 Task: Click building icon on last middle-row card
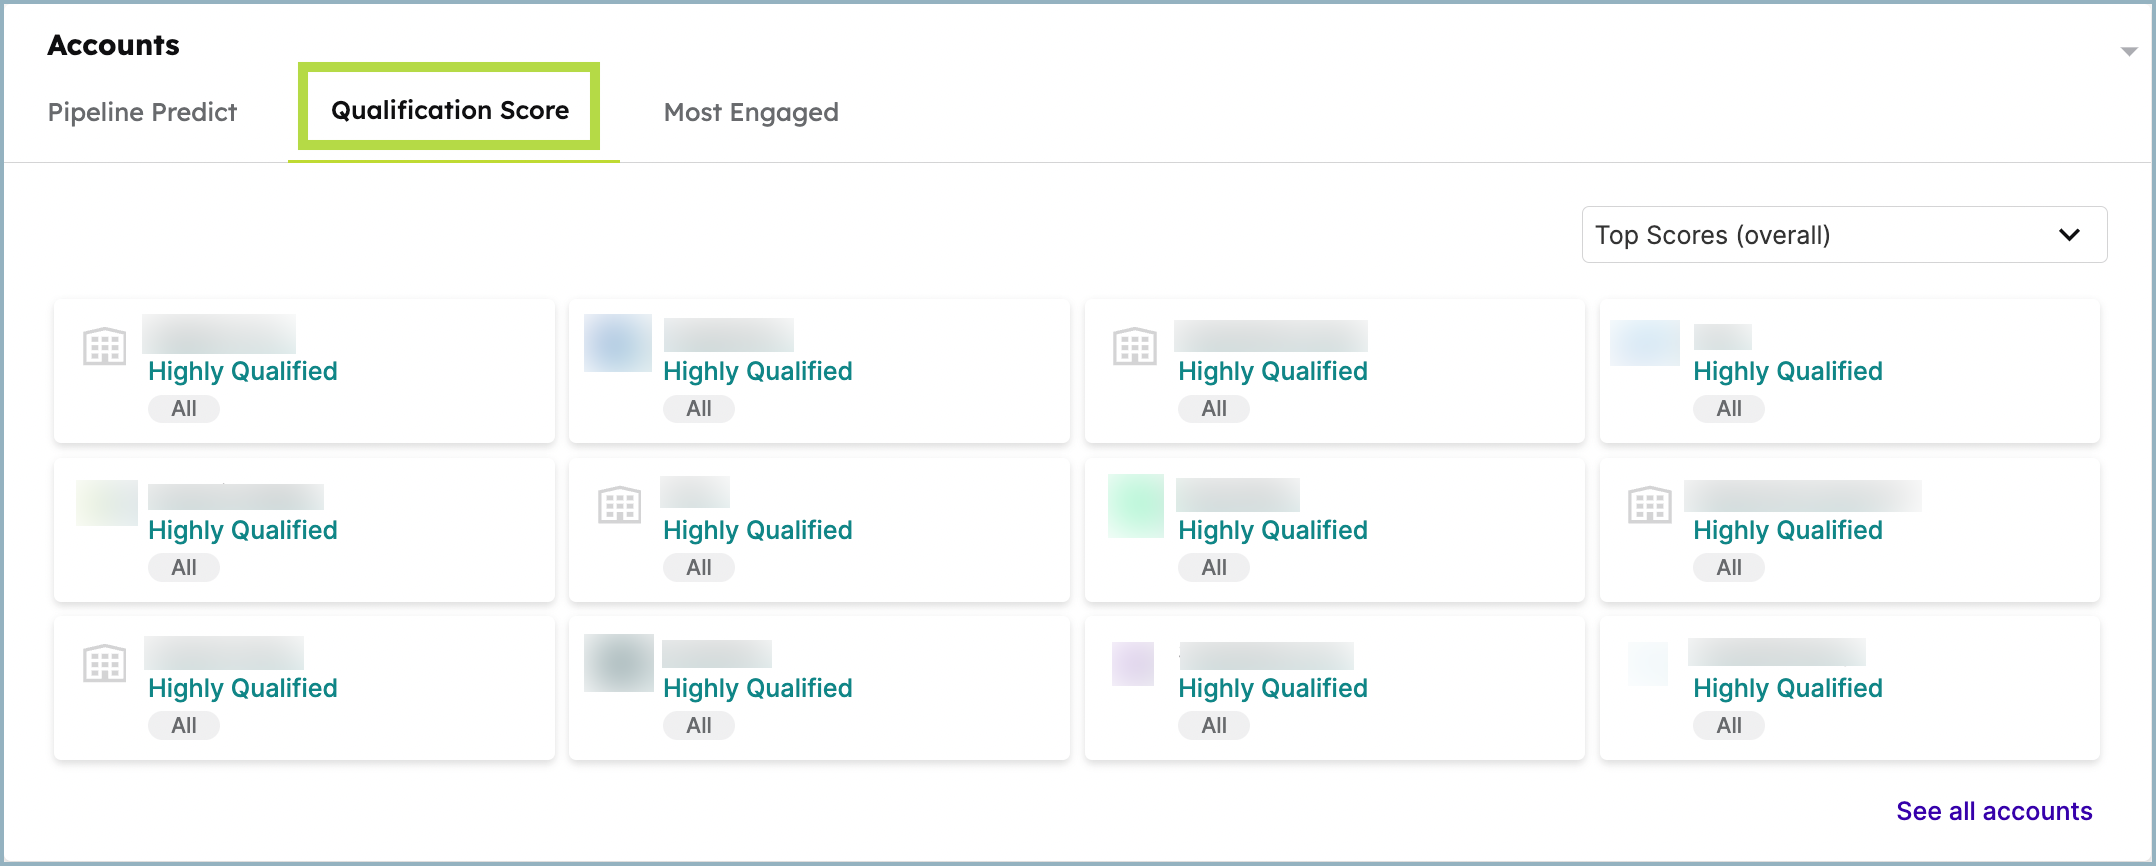[x=1649, y=505]
